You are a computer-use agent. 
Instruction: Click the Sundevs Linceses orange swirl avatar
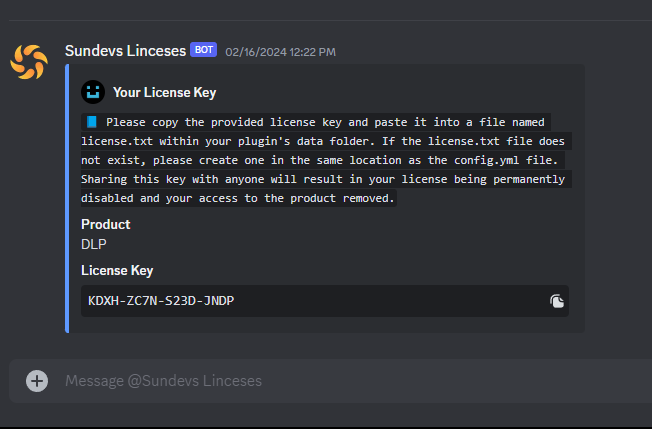coord(29,61)
